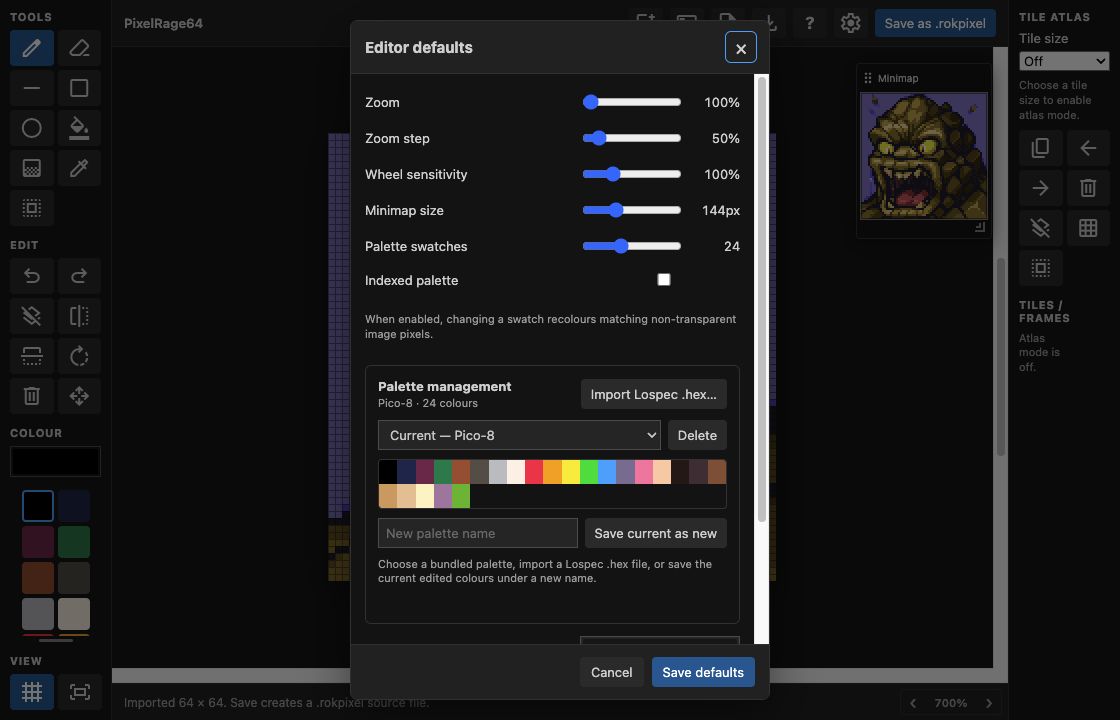
Task: Select the dark green sidebar swatch
Action: click(x=74, y=541)
